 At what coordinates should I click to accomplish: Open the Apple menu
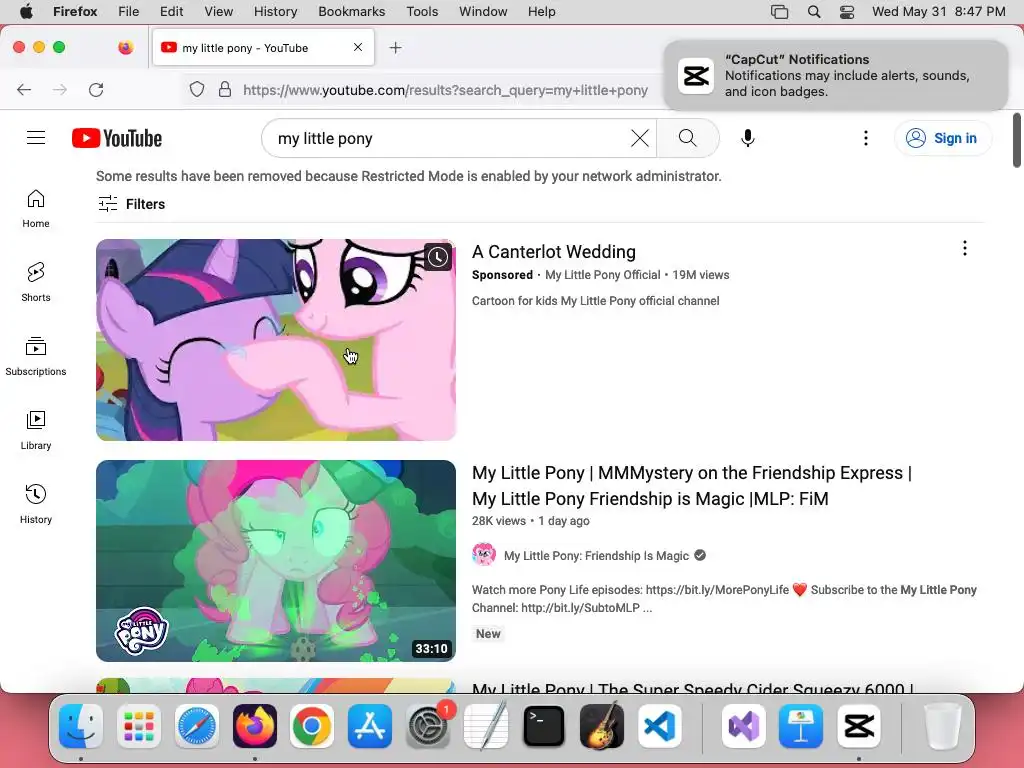[26, 12]
